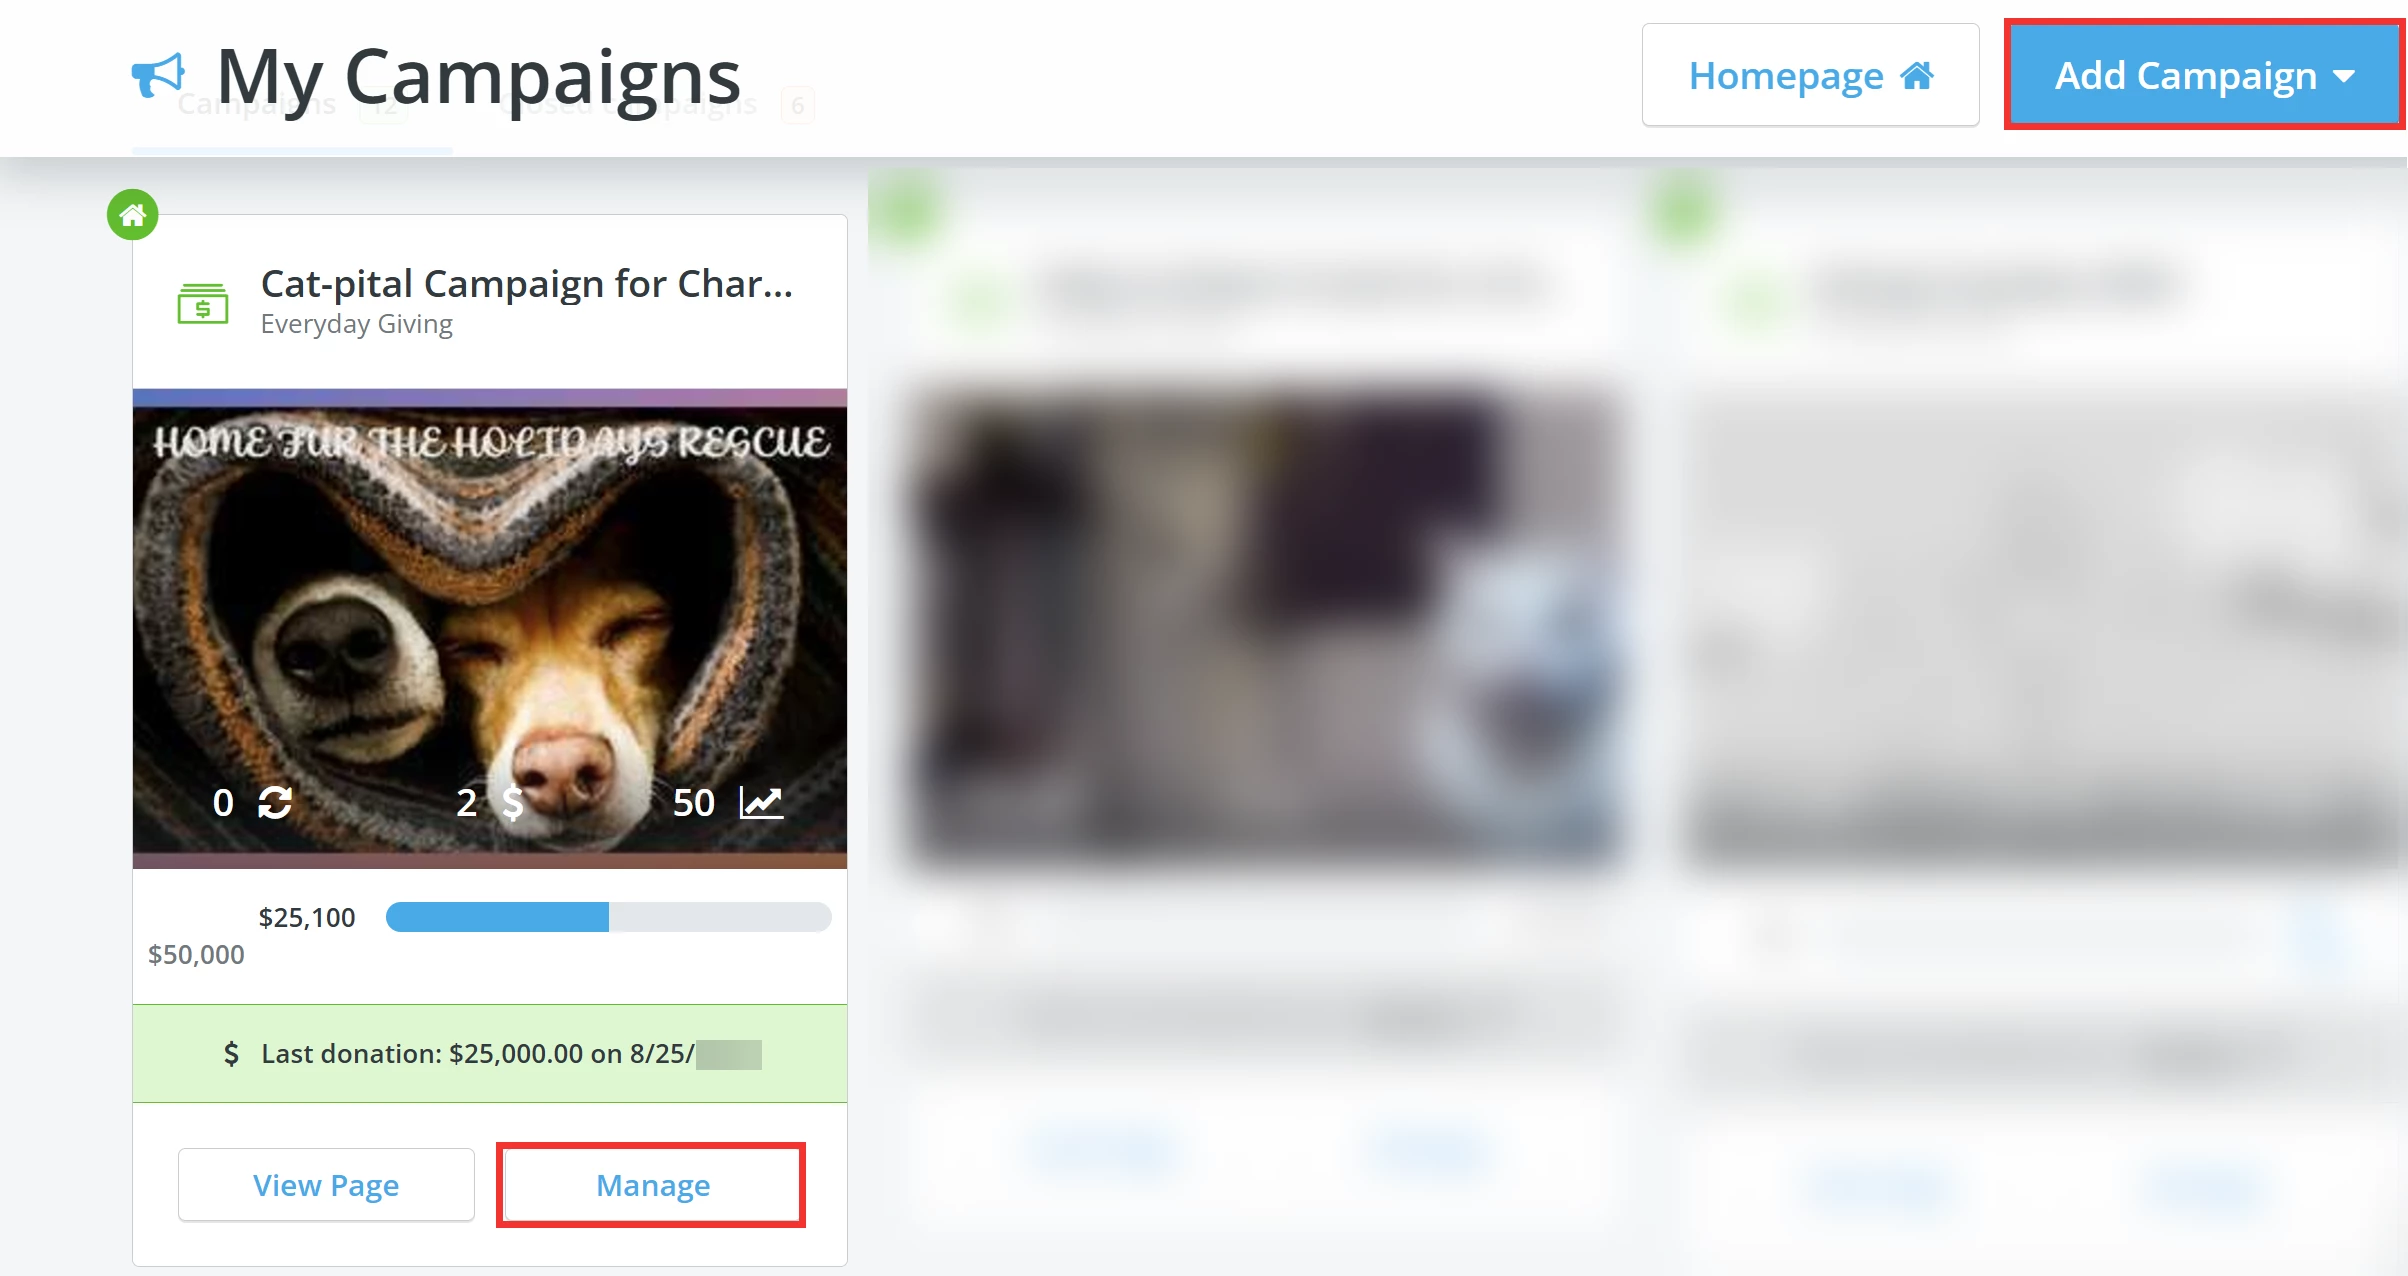The width and height of the screenshot is (2408, 1276).
Task: Click the $25,100 raised amount
Action: pos(307,917)
